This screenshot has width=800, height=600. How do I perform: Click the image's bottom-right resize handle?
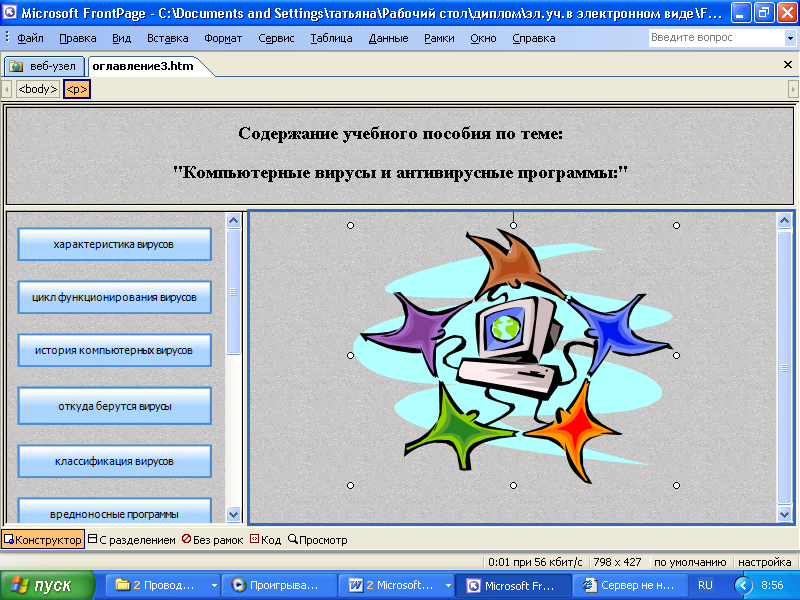(677, 485)
